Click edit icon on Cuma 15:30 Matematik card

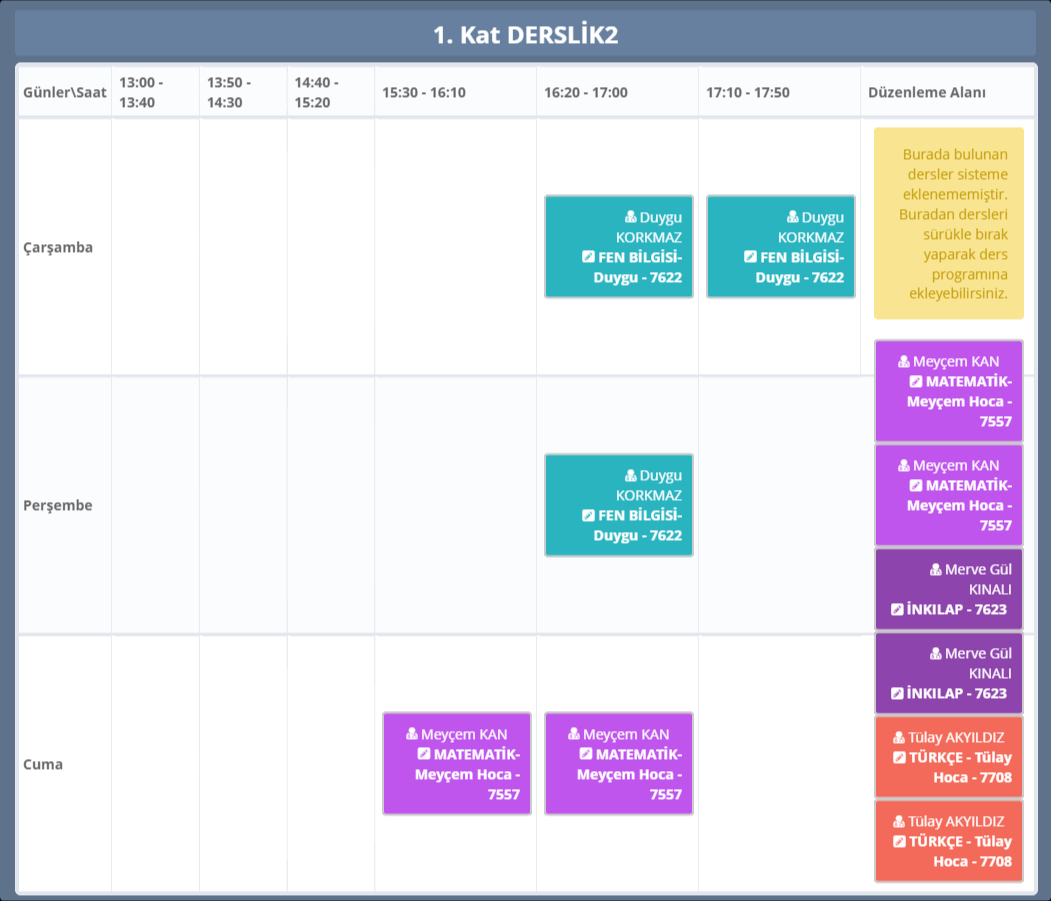(x=424, y=754)
